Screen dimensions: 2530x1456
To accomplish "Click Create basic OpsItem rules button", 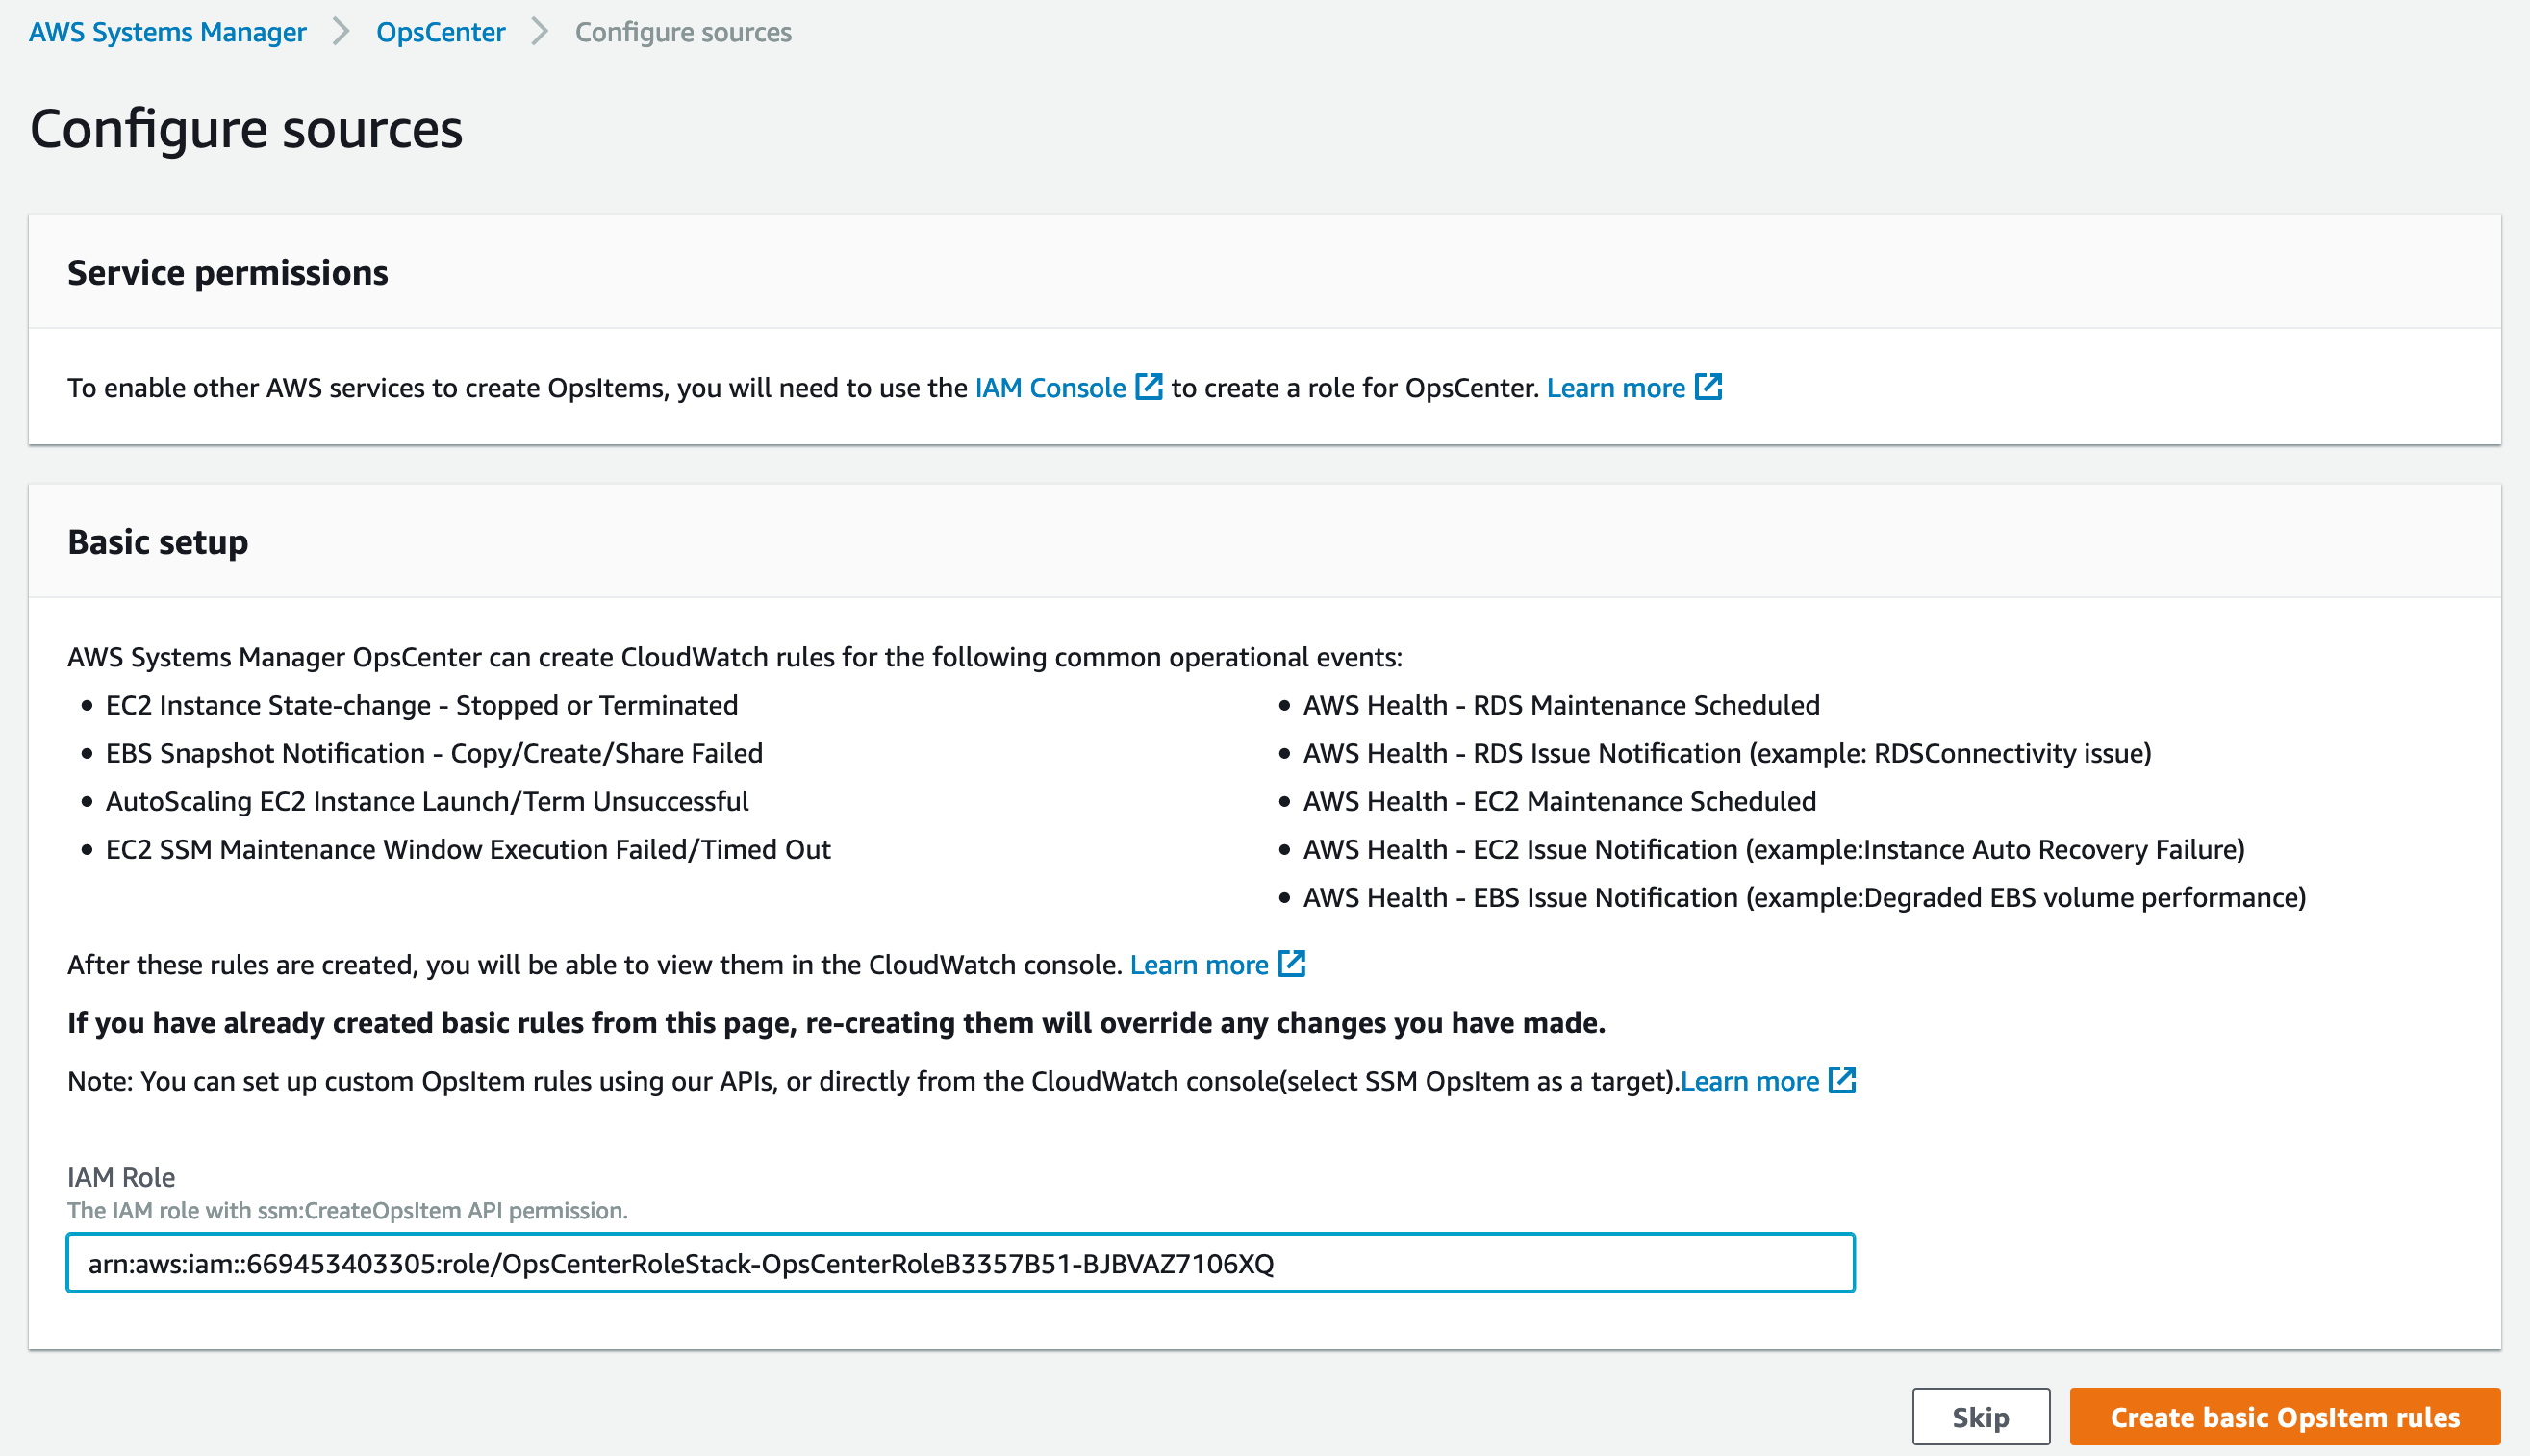I will click(x=2285, y=1417).
